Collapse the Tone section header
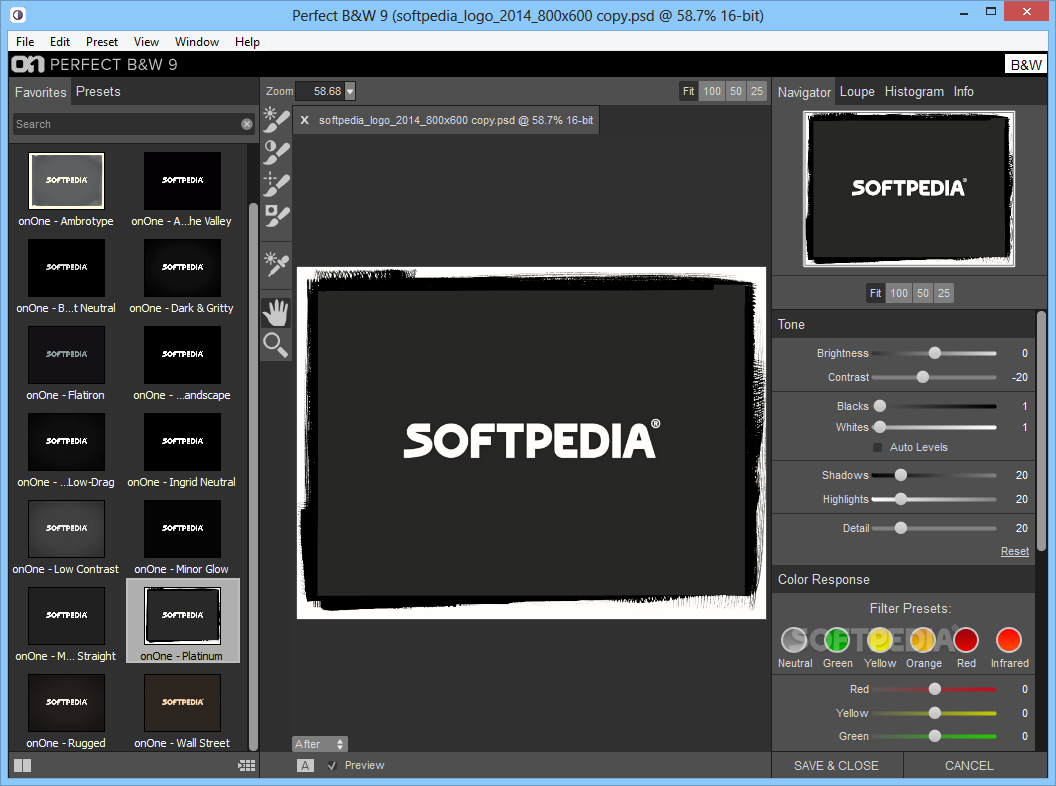 903,325
